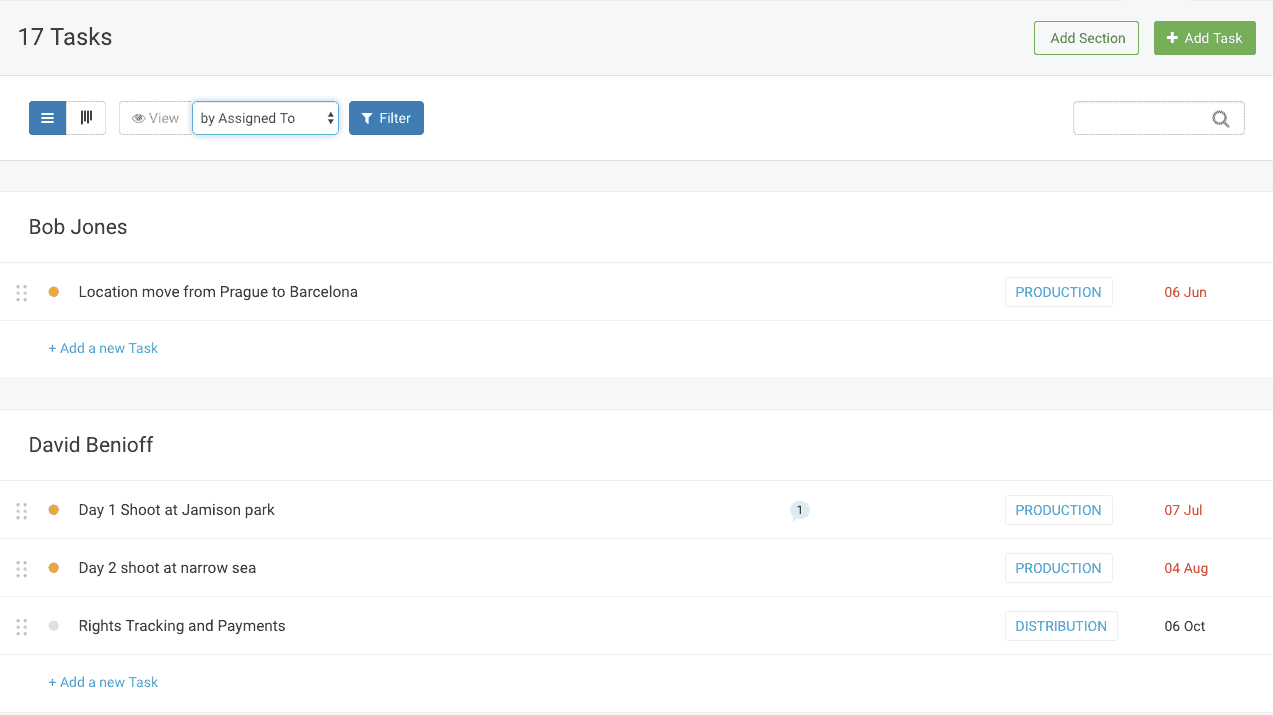
Task: Grab the drag handle for Day 2 shoot
Action: (x=21, y=568)
